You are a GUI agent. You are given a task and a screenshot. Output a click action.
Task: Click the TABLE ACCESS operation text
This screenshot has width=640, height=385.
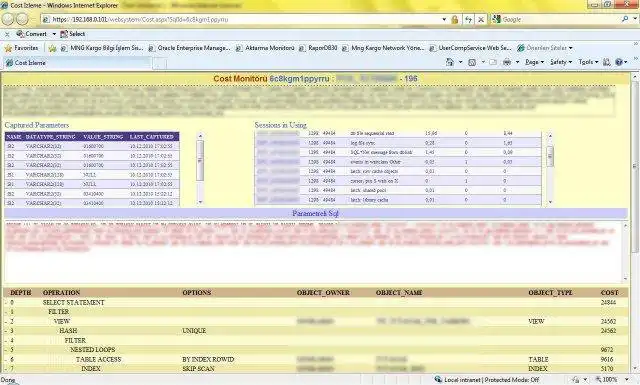coord(98,359)
